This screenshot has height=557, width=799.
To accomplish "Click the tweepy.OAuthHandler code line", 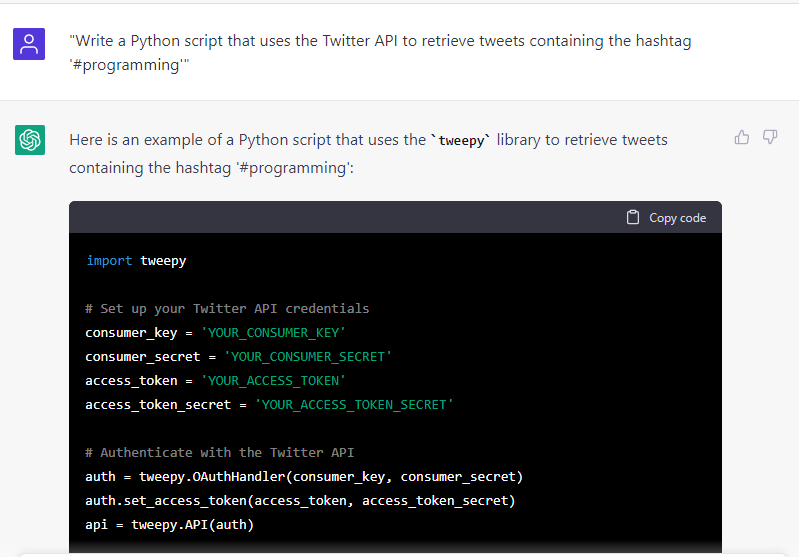I will [x=304, y=476].
